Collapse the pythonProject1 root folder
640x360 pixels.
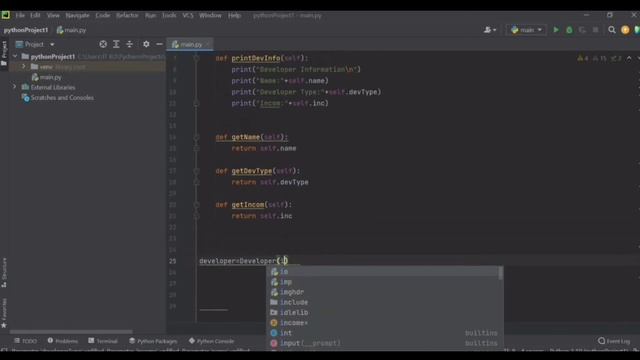tap(15, 56)
